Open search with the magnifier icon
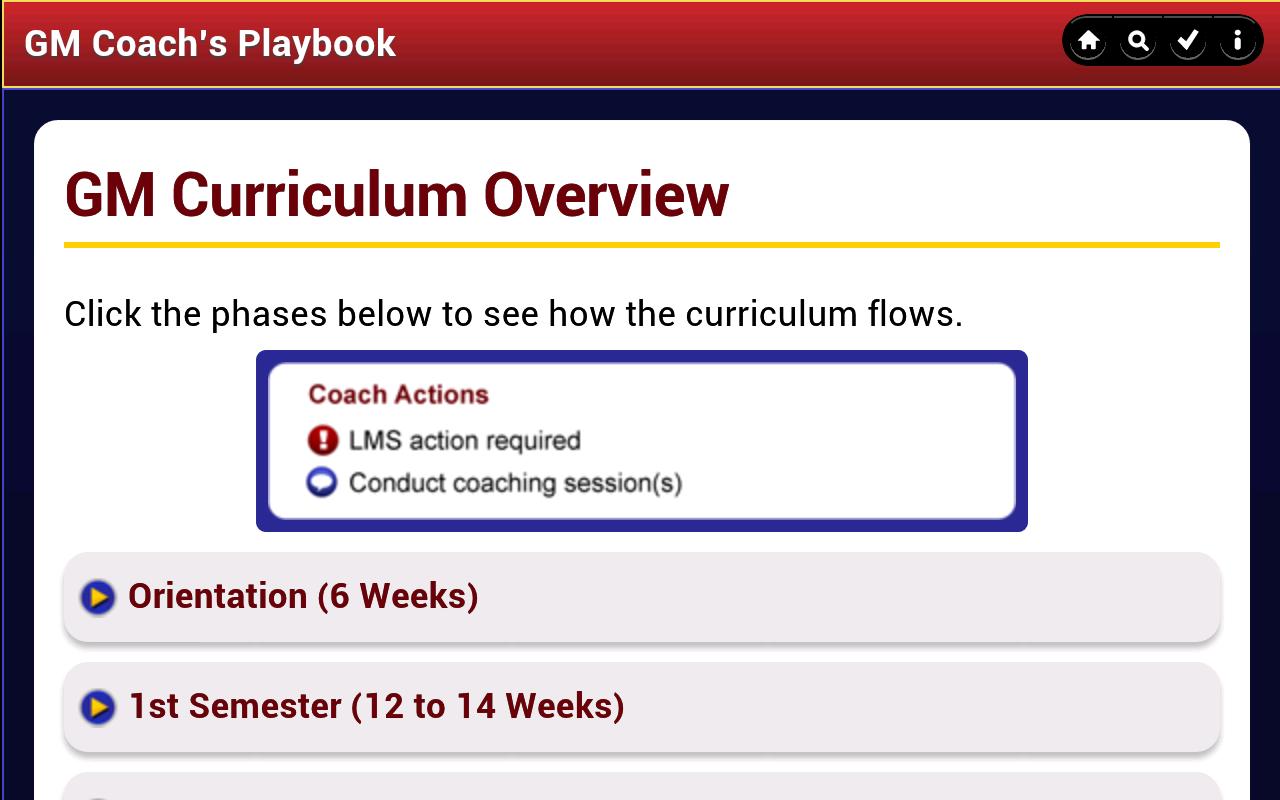The height and width of the screenshot is (800, 1280). 1138,41
